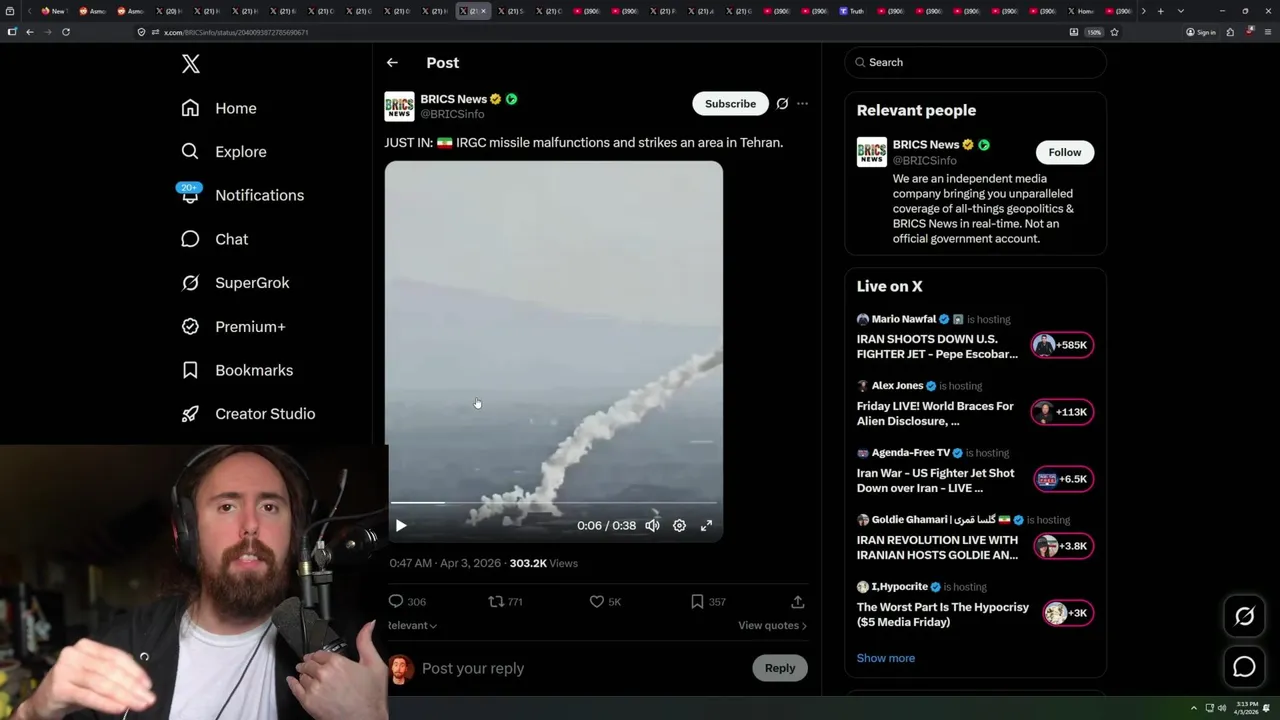Click the X logo in the sidebar
The image size is (1280, 720).
(191, 64)
